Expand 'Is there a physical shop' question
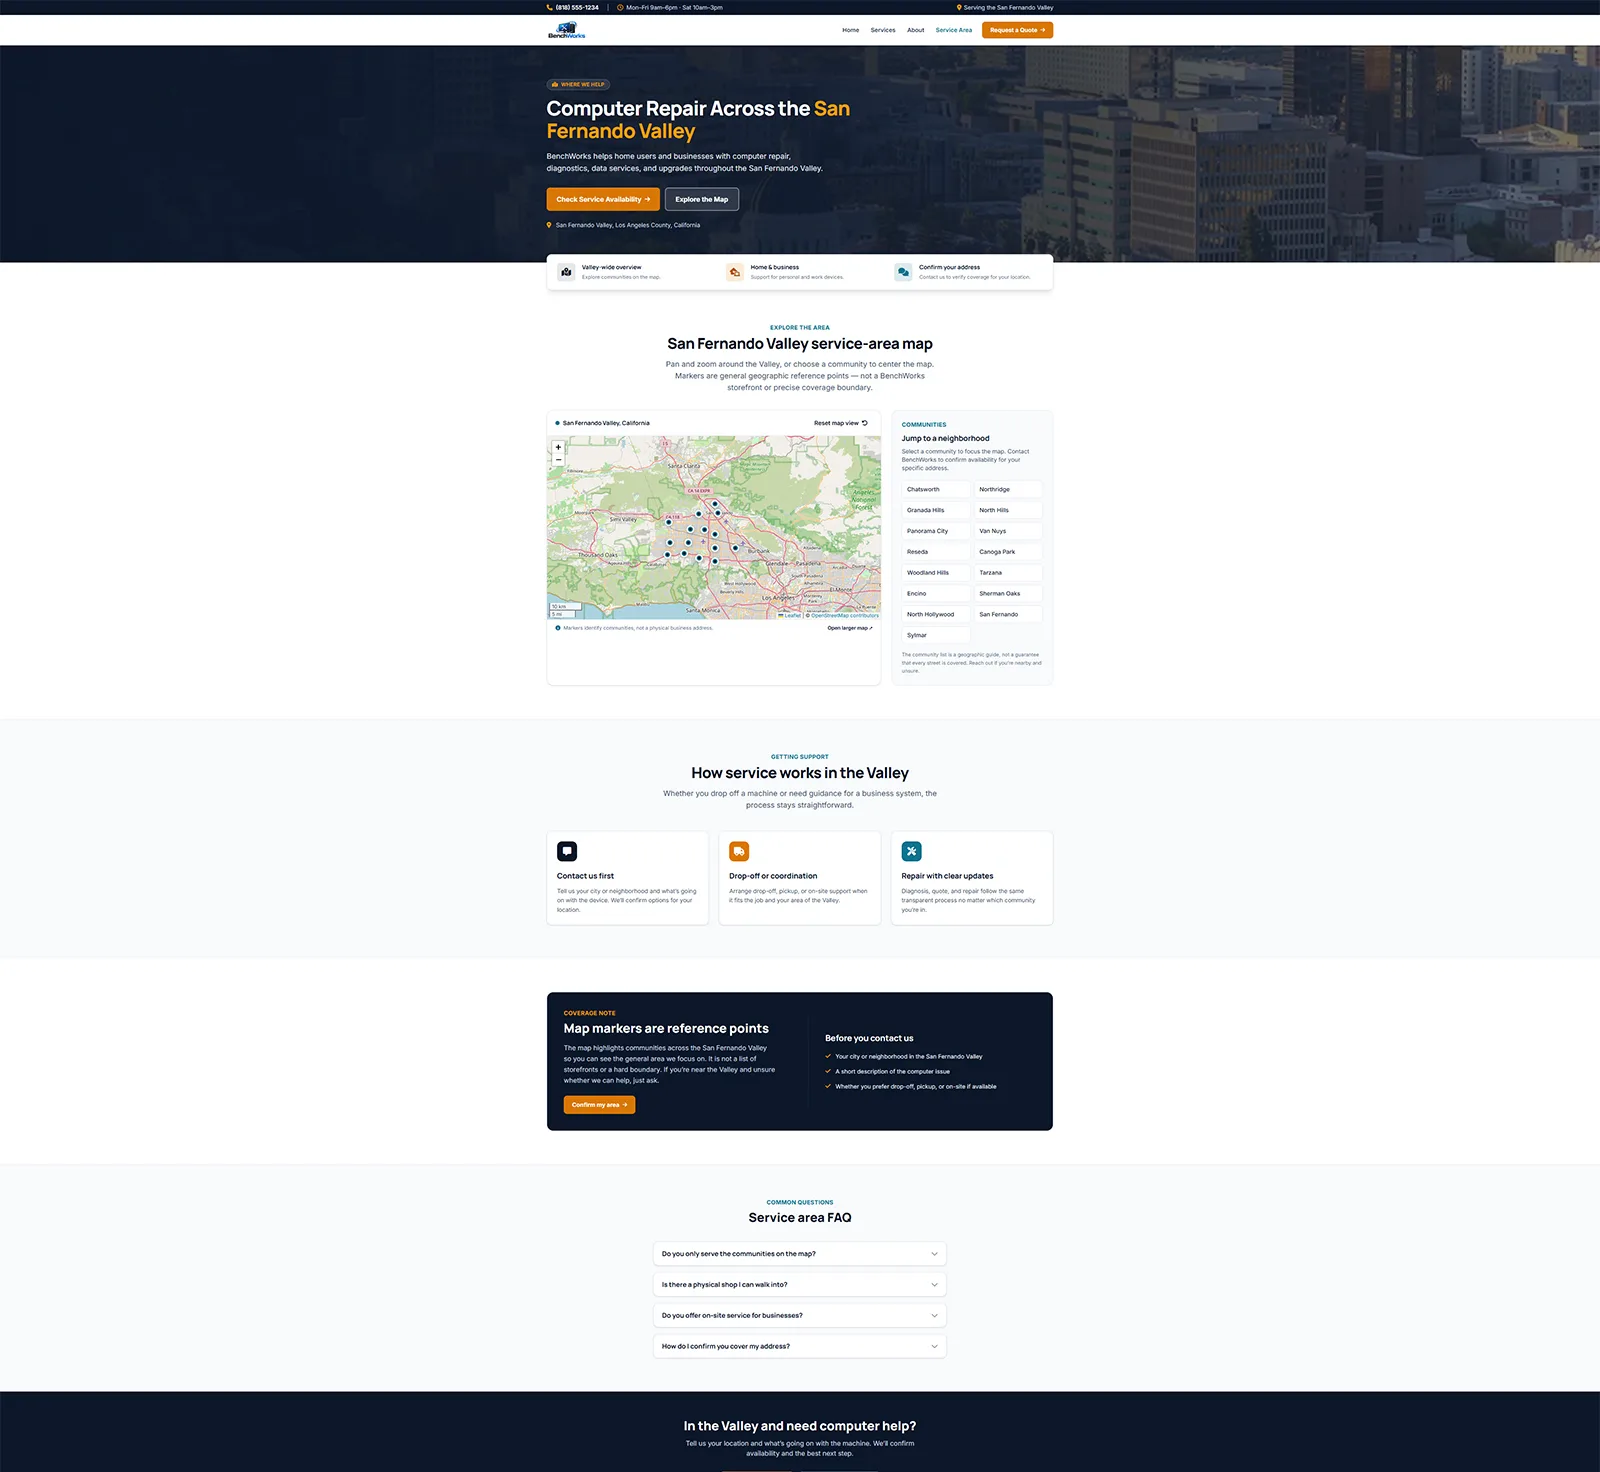1600x1472 pixels. click(x=800, y=1285)
